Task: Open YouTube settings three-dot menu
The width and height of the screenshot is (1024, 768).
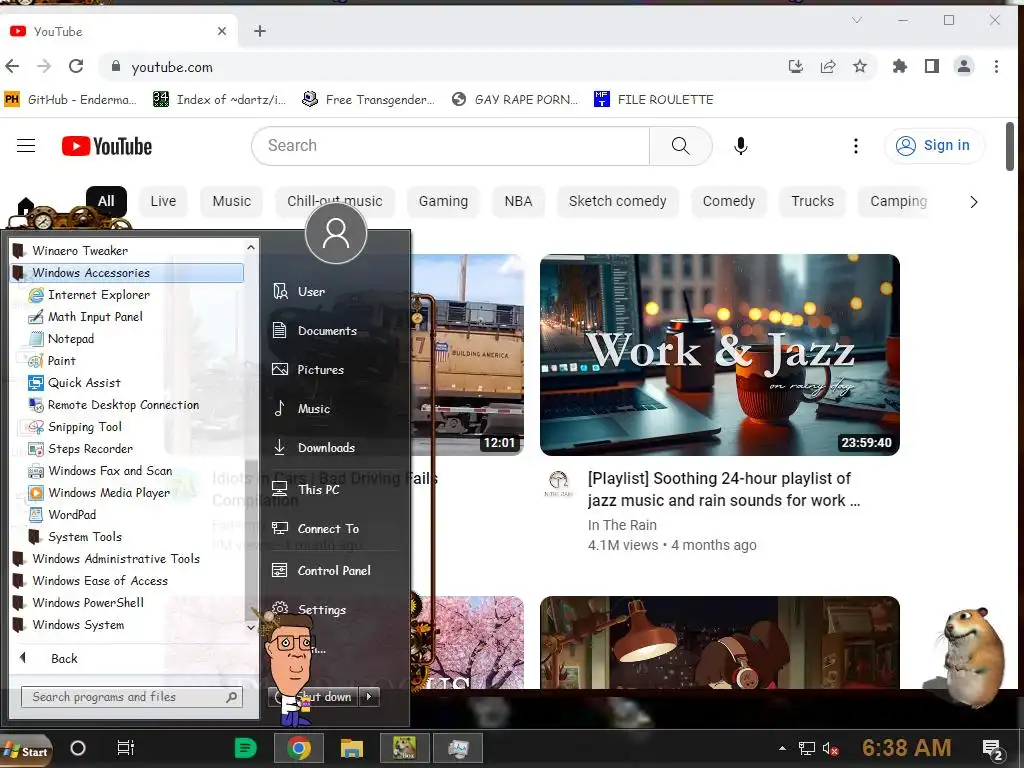Action: [856, 146]
